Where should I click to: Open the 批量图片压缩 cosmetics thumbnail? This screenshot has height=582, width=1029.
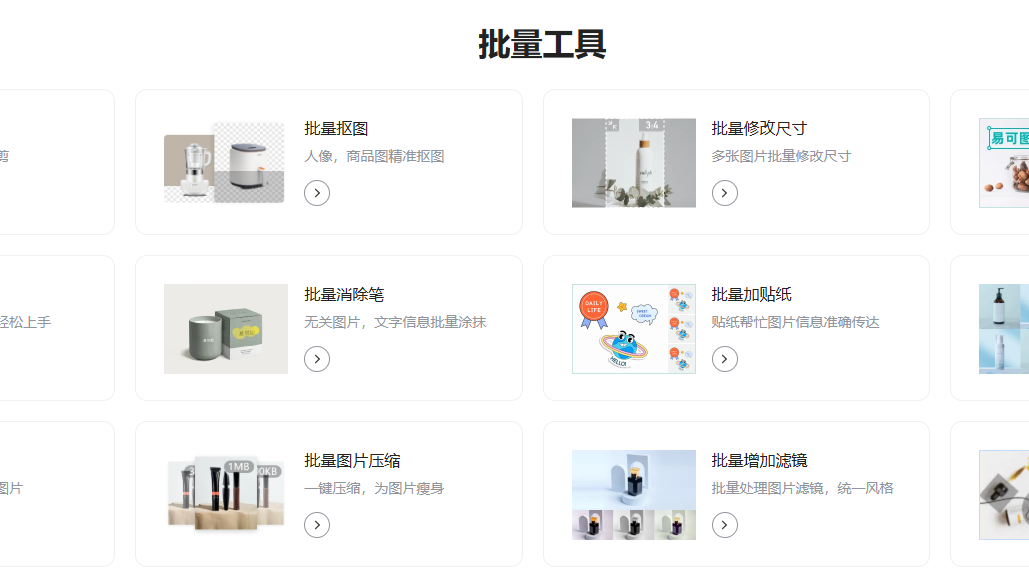[x=226, y=493]
